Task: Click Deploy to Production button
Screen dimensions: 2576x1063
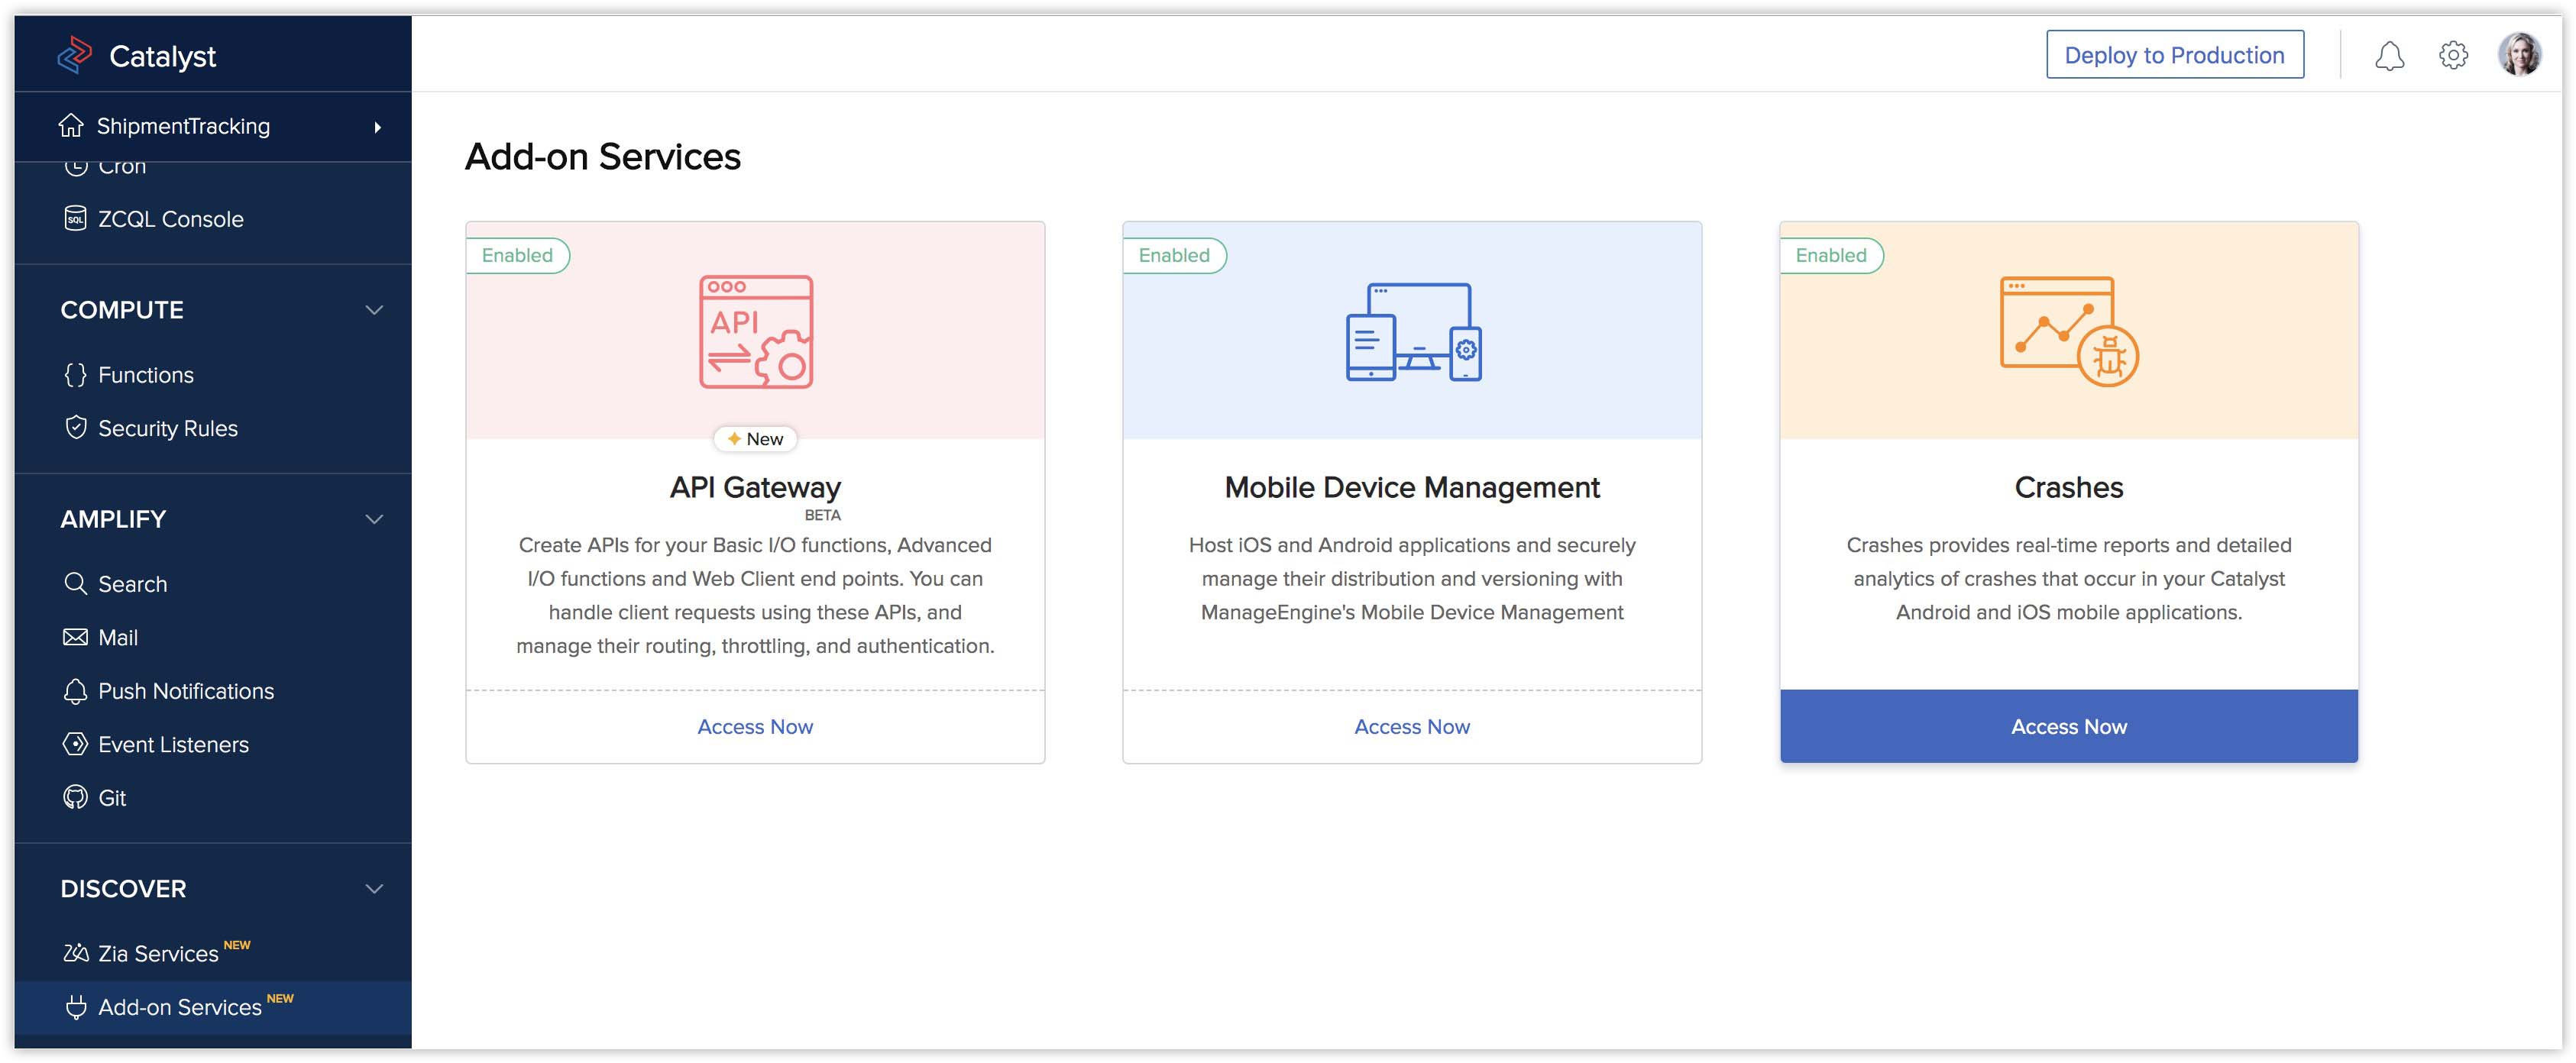Action: (2174, 55)
